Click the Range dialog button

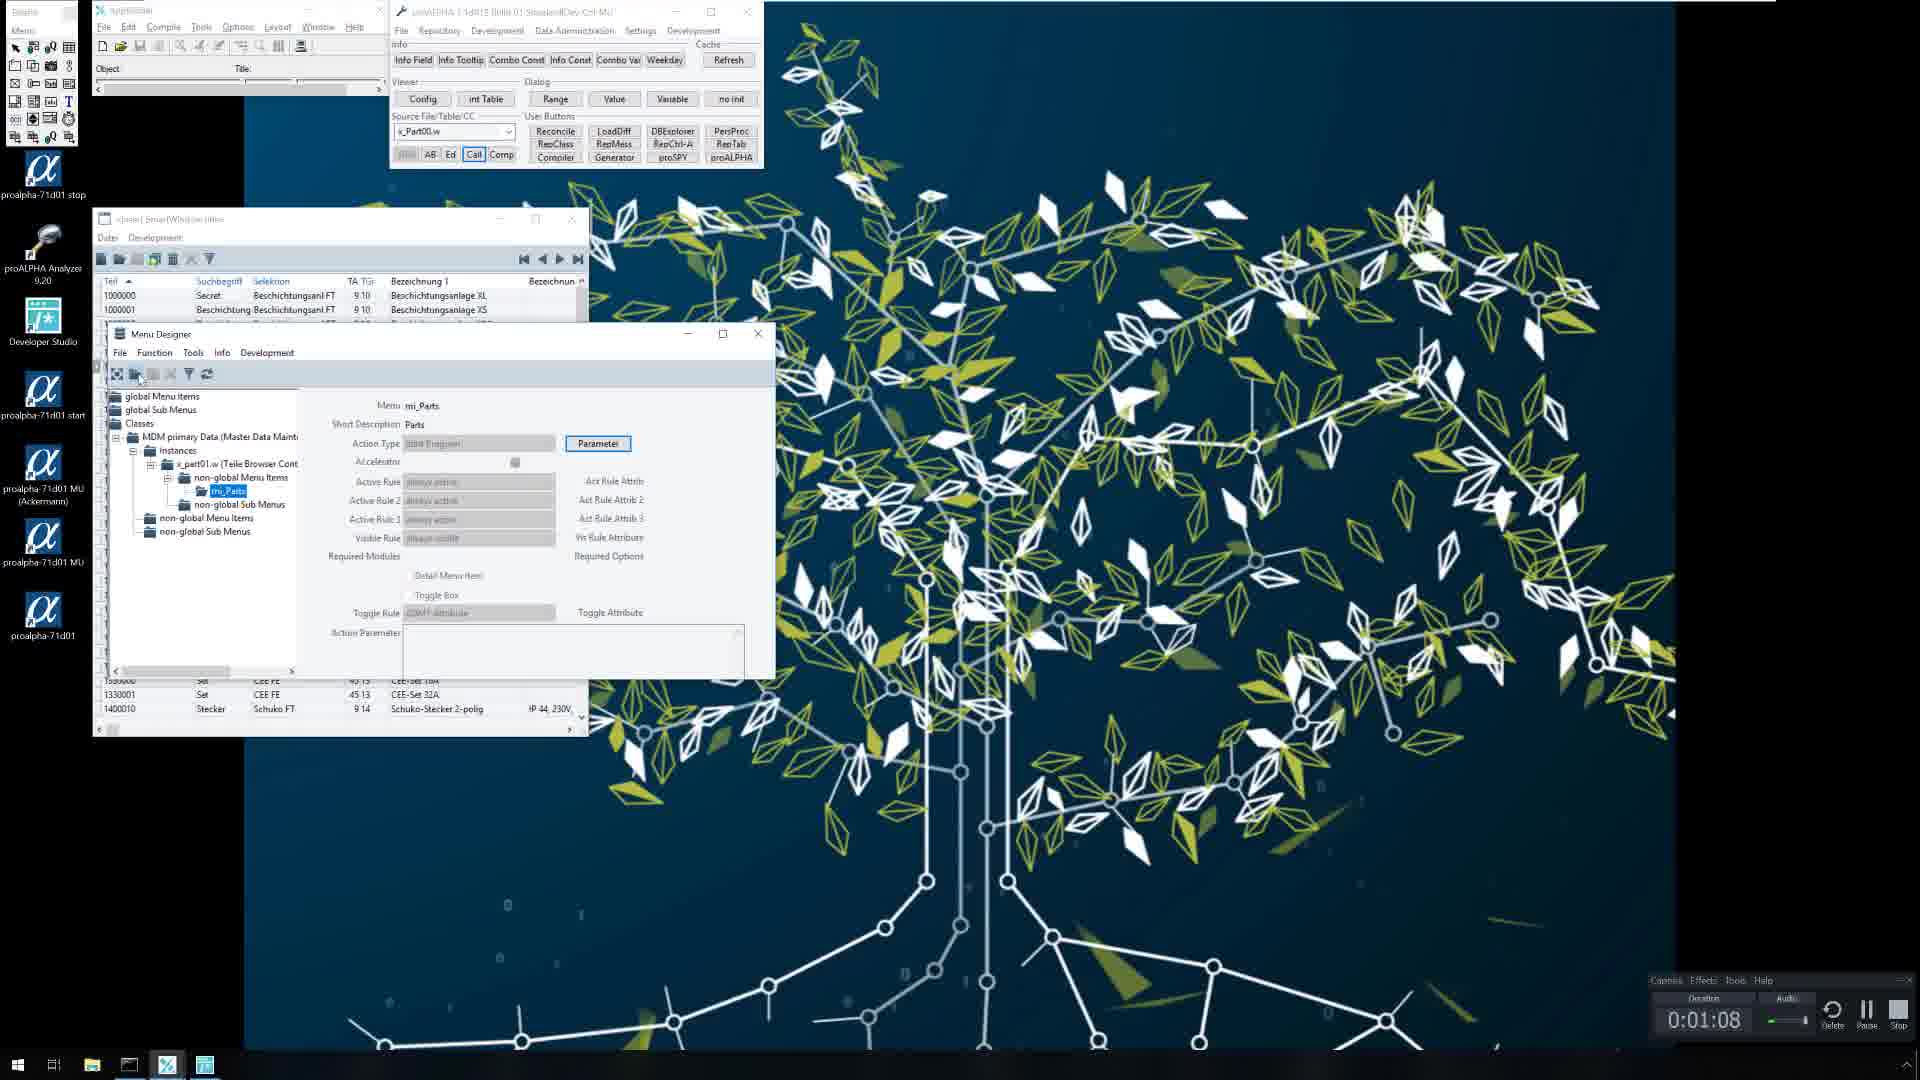555,99
